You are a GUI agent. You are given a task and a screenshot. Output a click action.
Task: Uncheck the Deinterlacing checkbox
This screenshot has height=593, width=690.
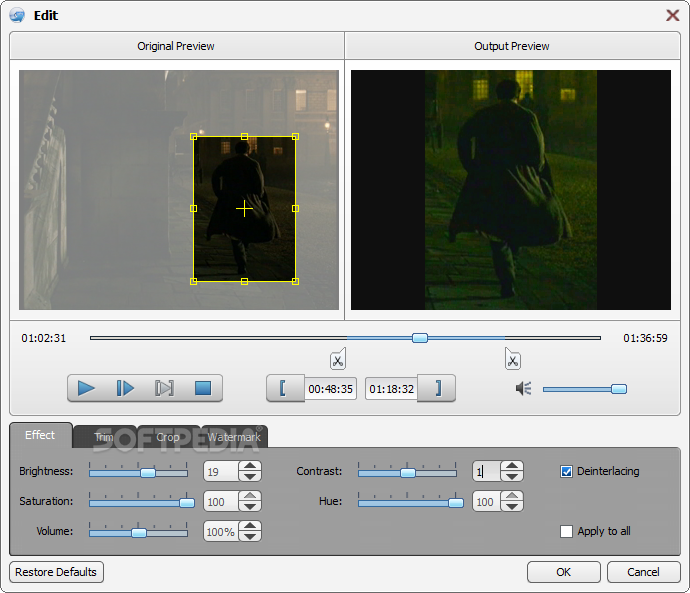(x=566, y=472)
